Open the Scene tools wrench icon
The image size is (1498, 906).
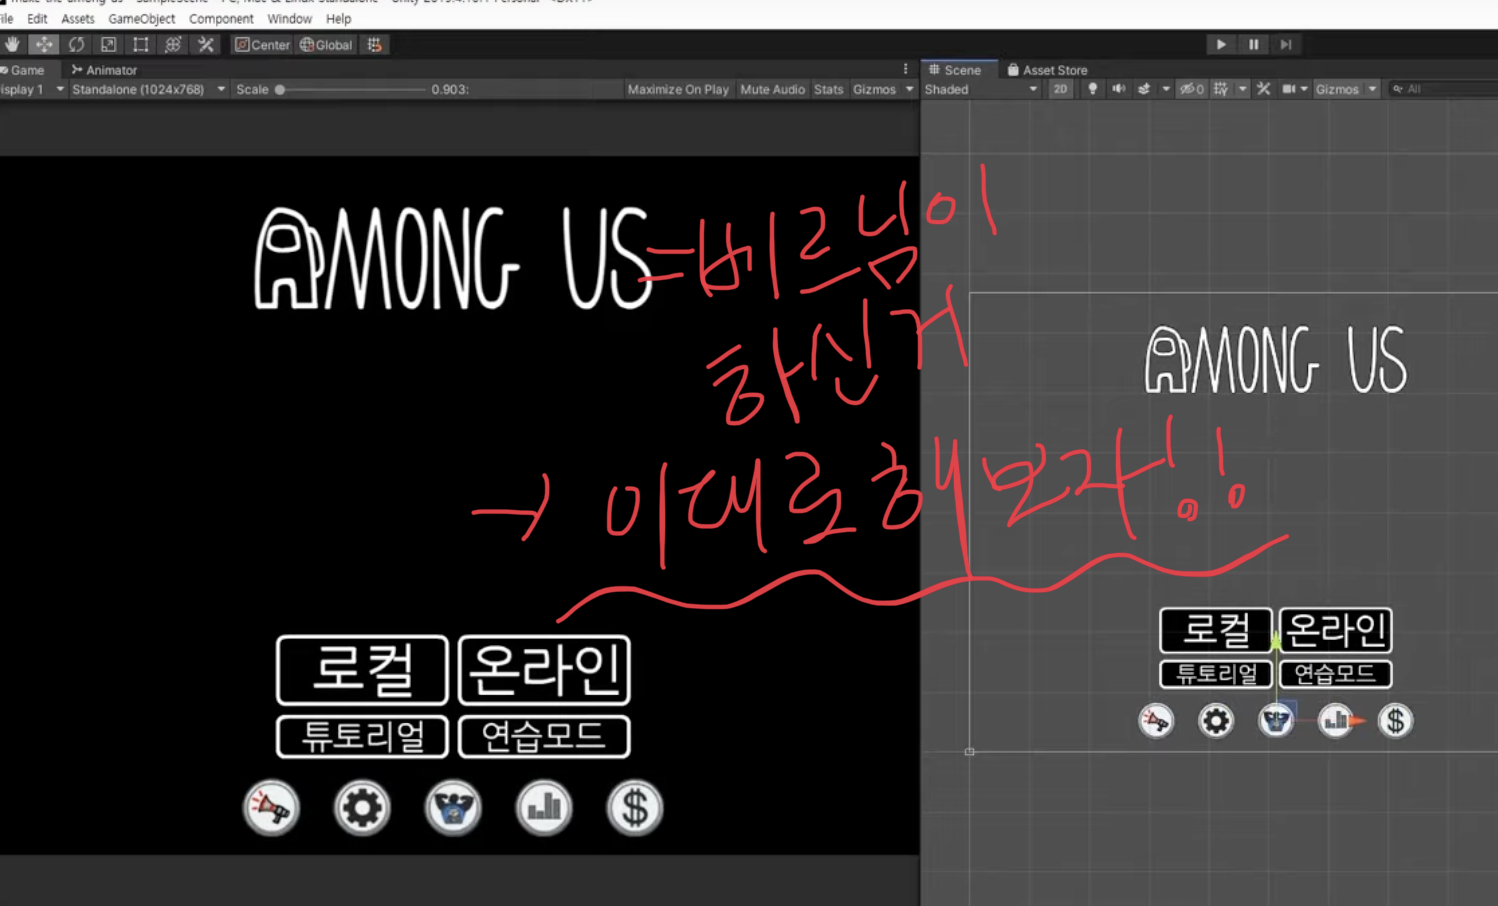click(1264, 89)
